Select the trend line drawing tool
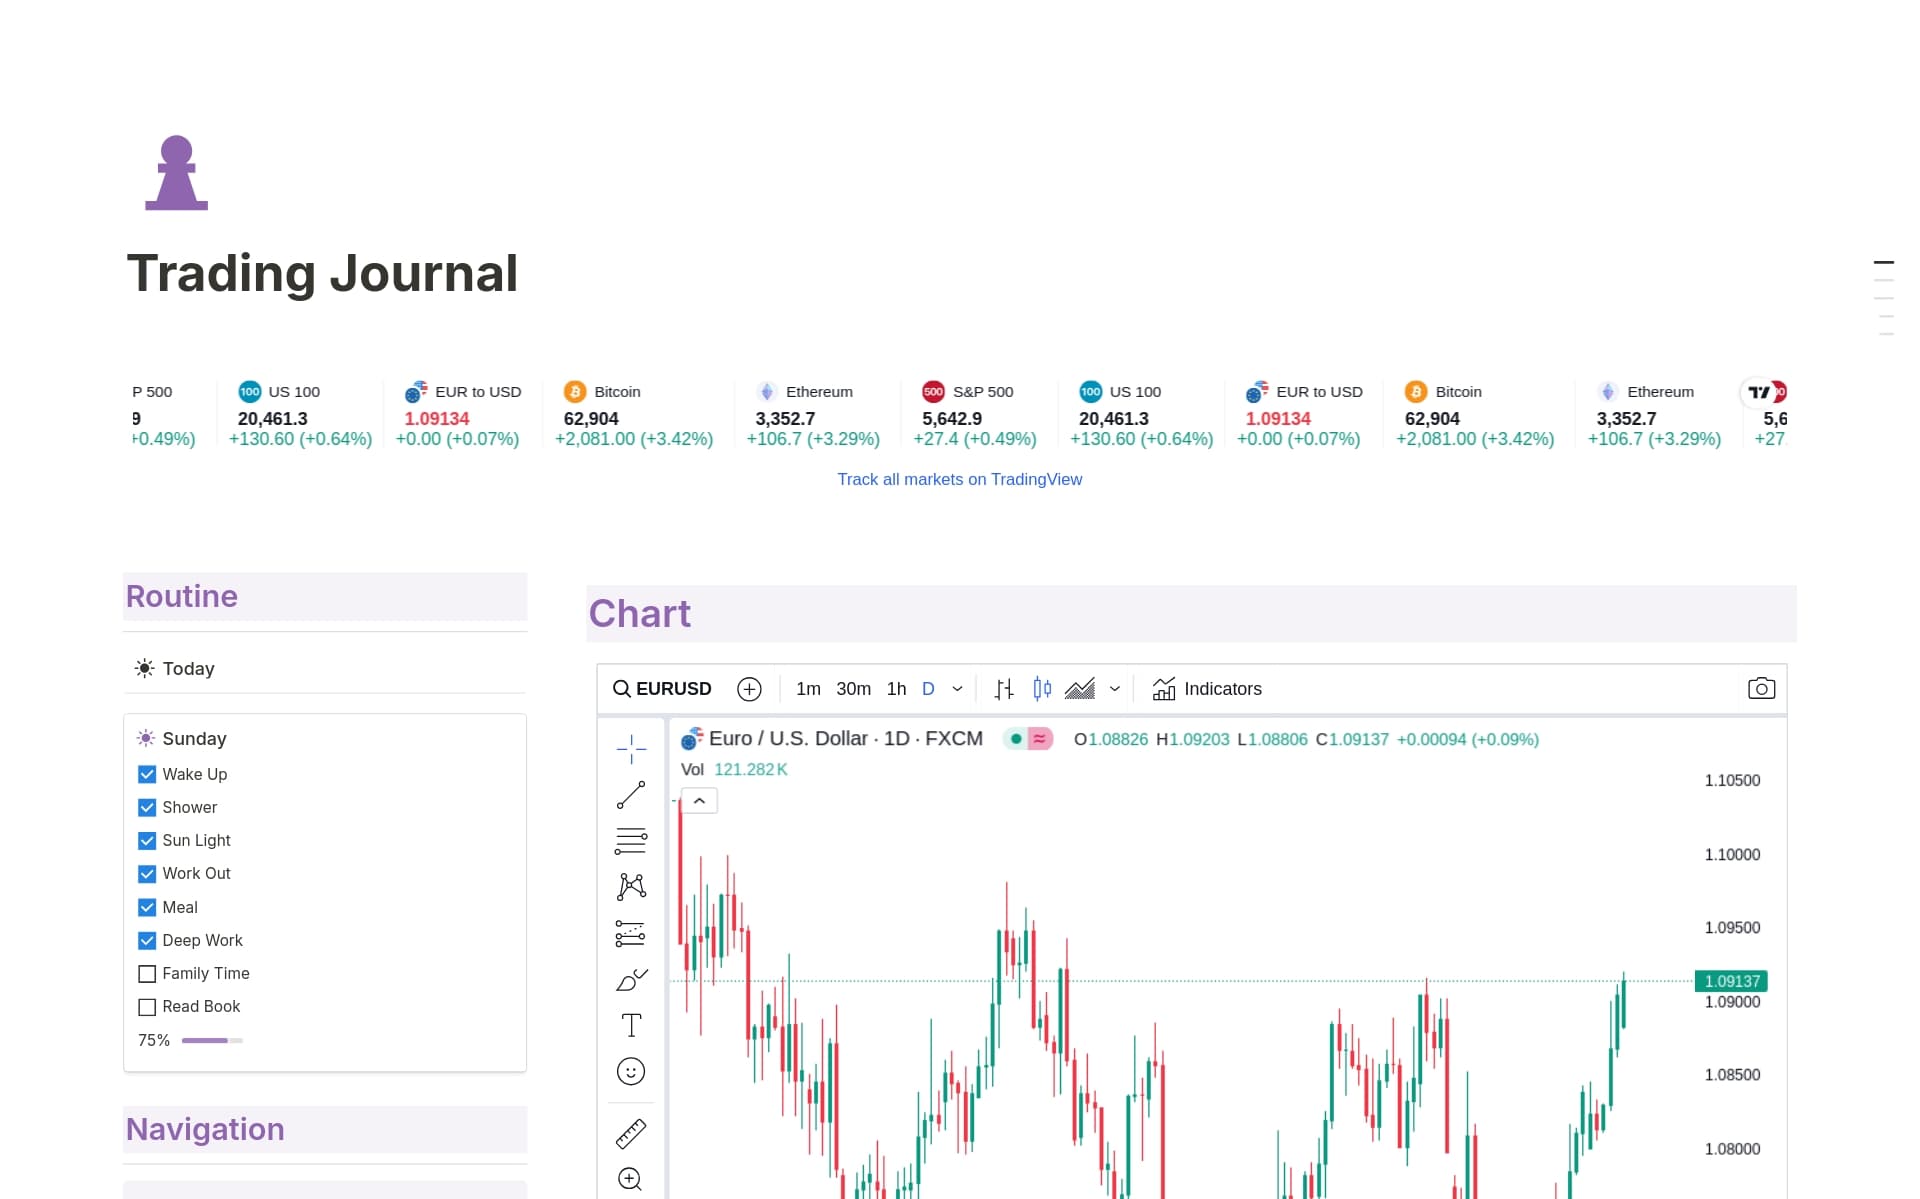The height and width of the screenshot is (1199, 1920). pos(630,793)
